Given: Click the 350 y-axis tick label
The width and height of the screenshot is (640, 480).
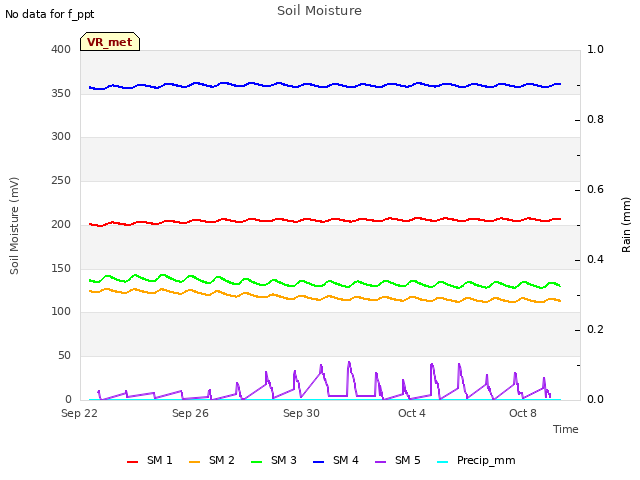Looking at the screenshot, I should (x=61, y=93).
